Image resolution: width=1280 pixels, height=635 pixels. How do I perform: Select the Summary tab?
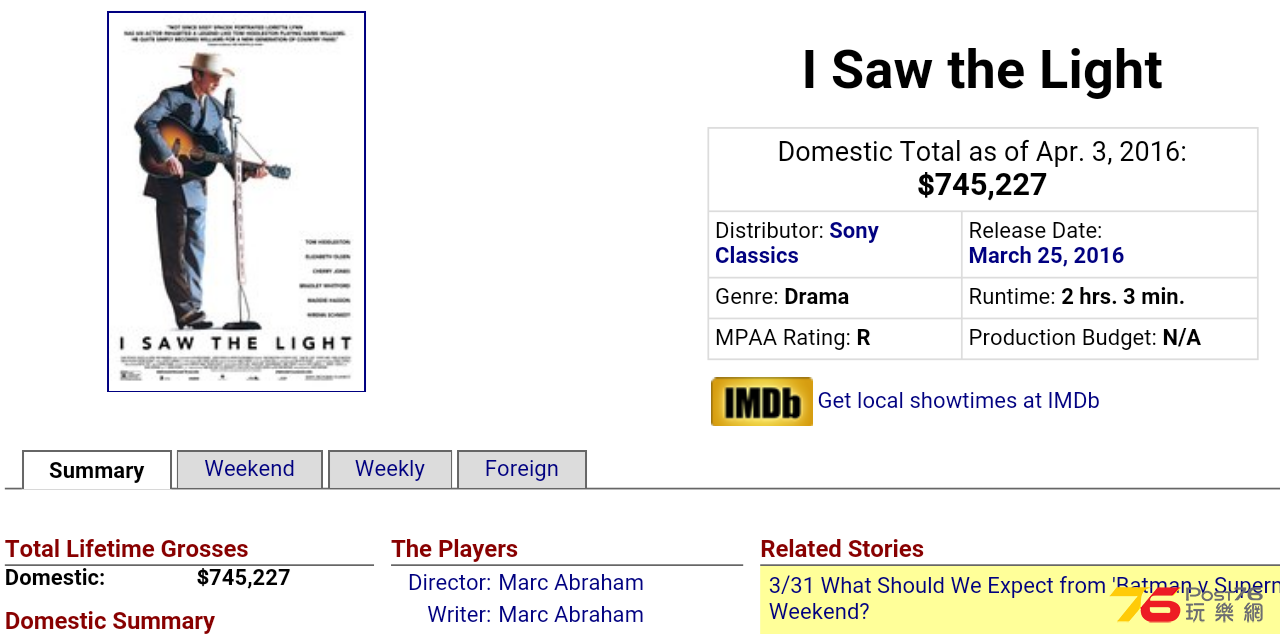pyautogui.click(x=97, y=470)
